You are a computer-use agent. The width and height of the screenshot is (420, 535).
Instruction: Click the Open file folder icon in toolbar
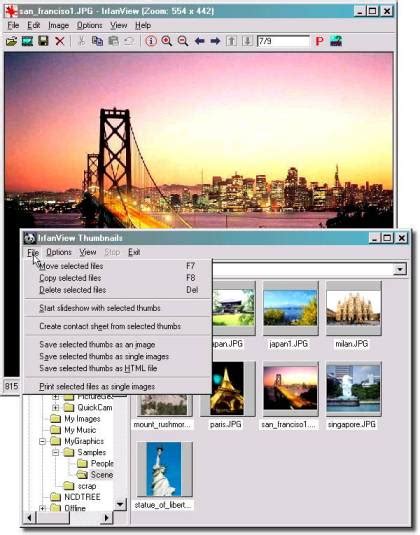point(12,42)
